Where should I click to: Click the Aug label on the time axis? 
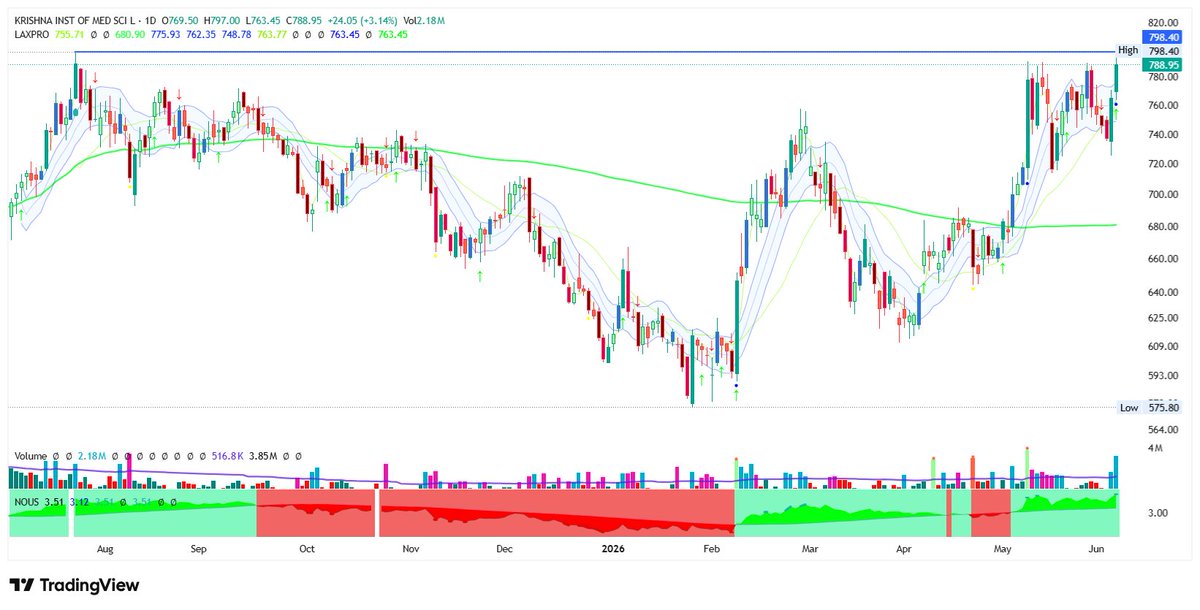click(x=105, y=549)
